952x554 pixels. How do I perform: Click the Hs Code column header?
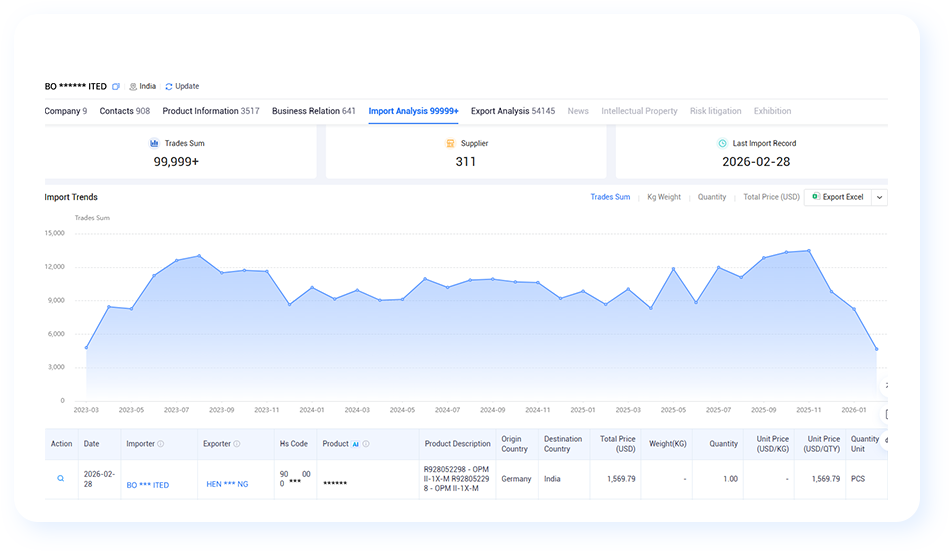(x=294, y=444)
